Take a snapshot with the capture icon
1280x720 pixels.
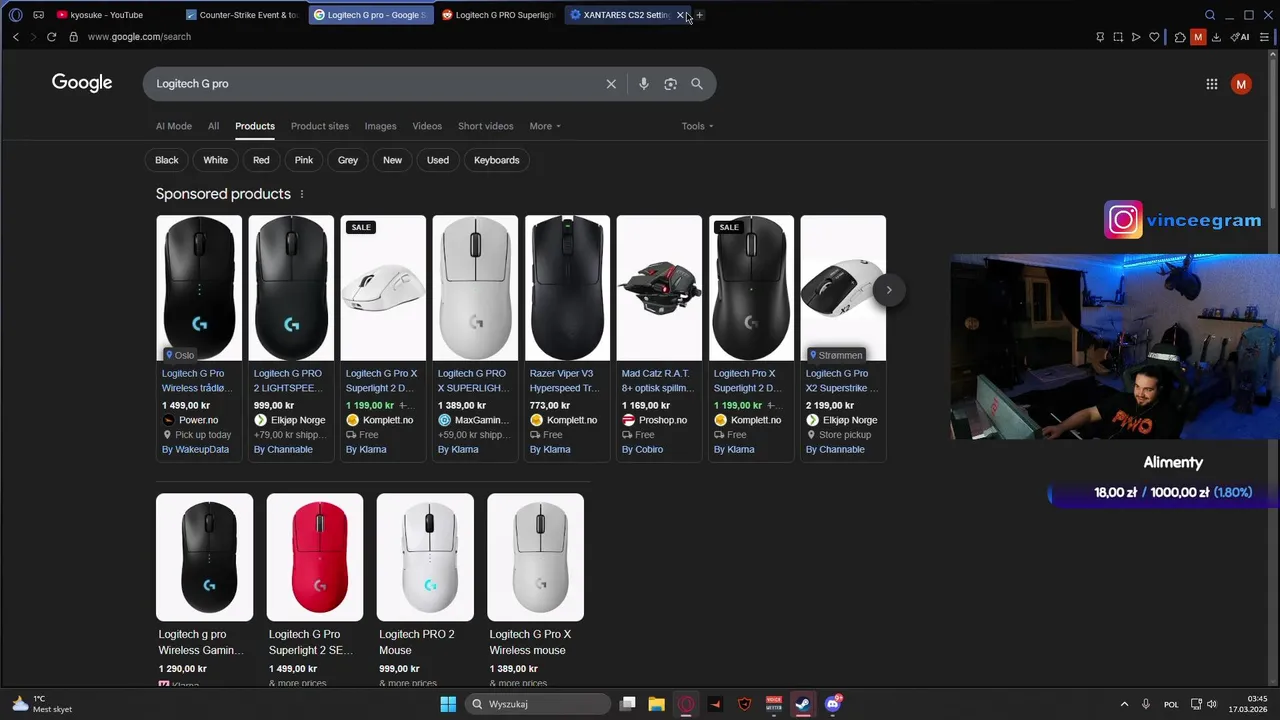click(1118, 37)
